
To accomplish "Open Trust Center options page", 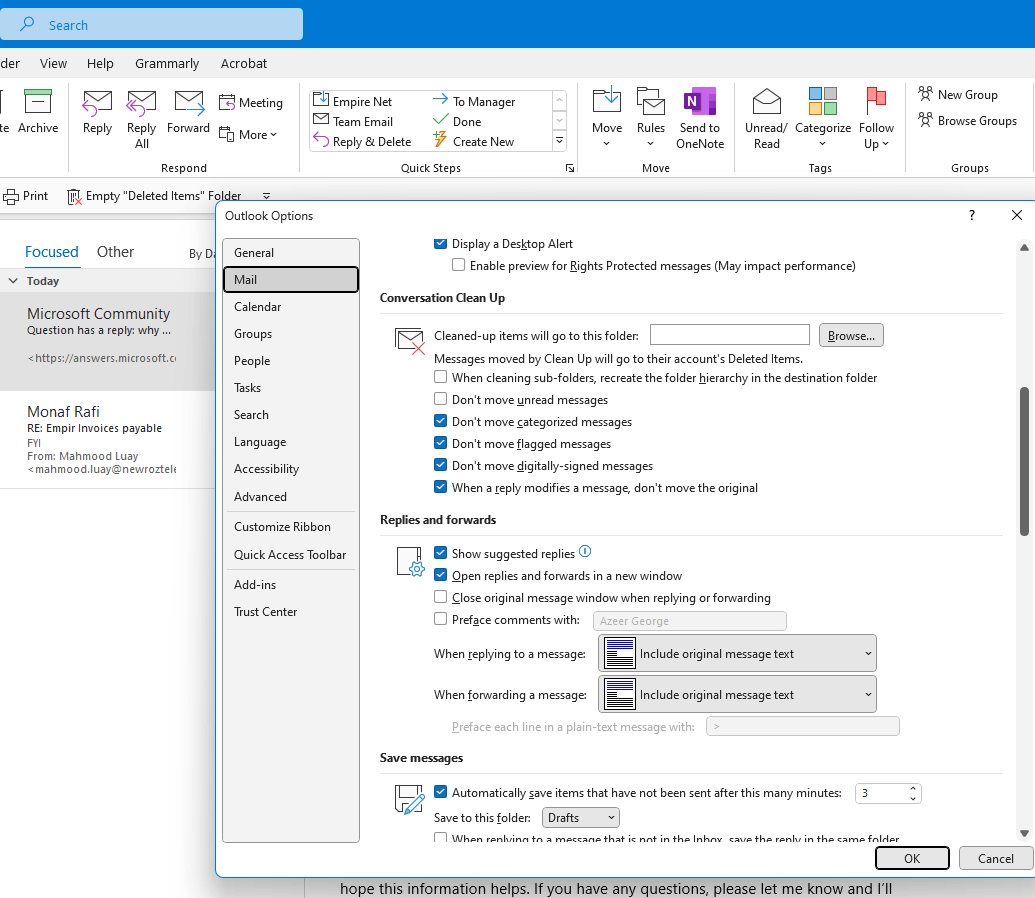I will pyautogui.click(x=291, y=611).
